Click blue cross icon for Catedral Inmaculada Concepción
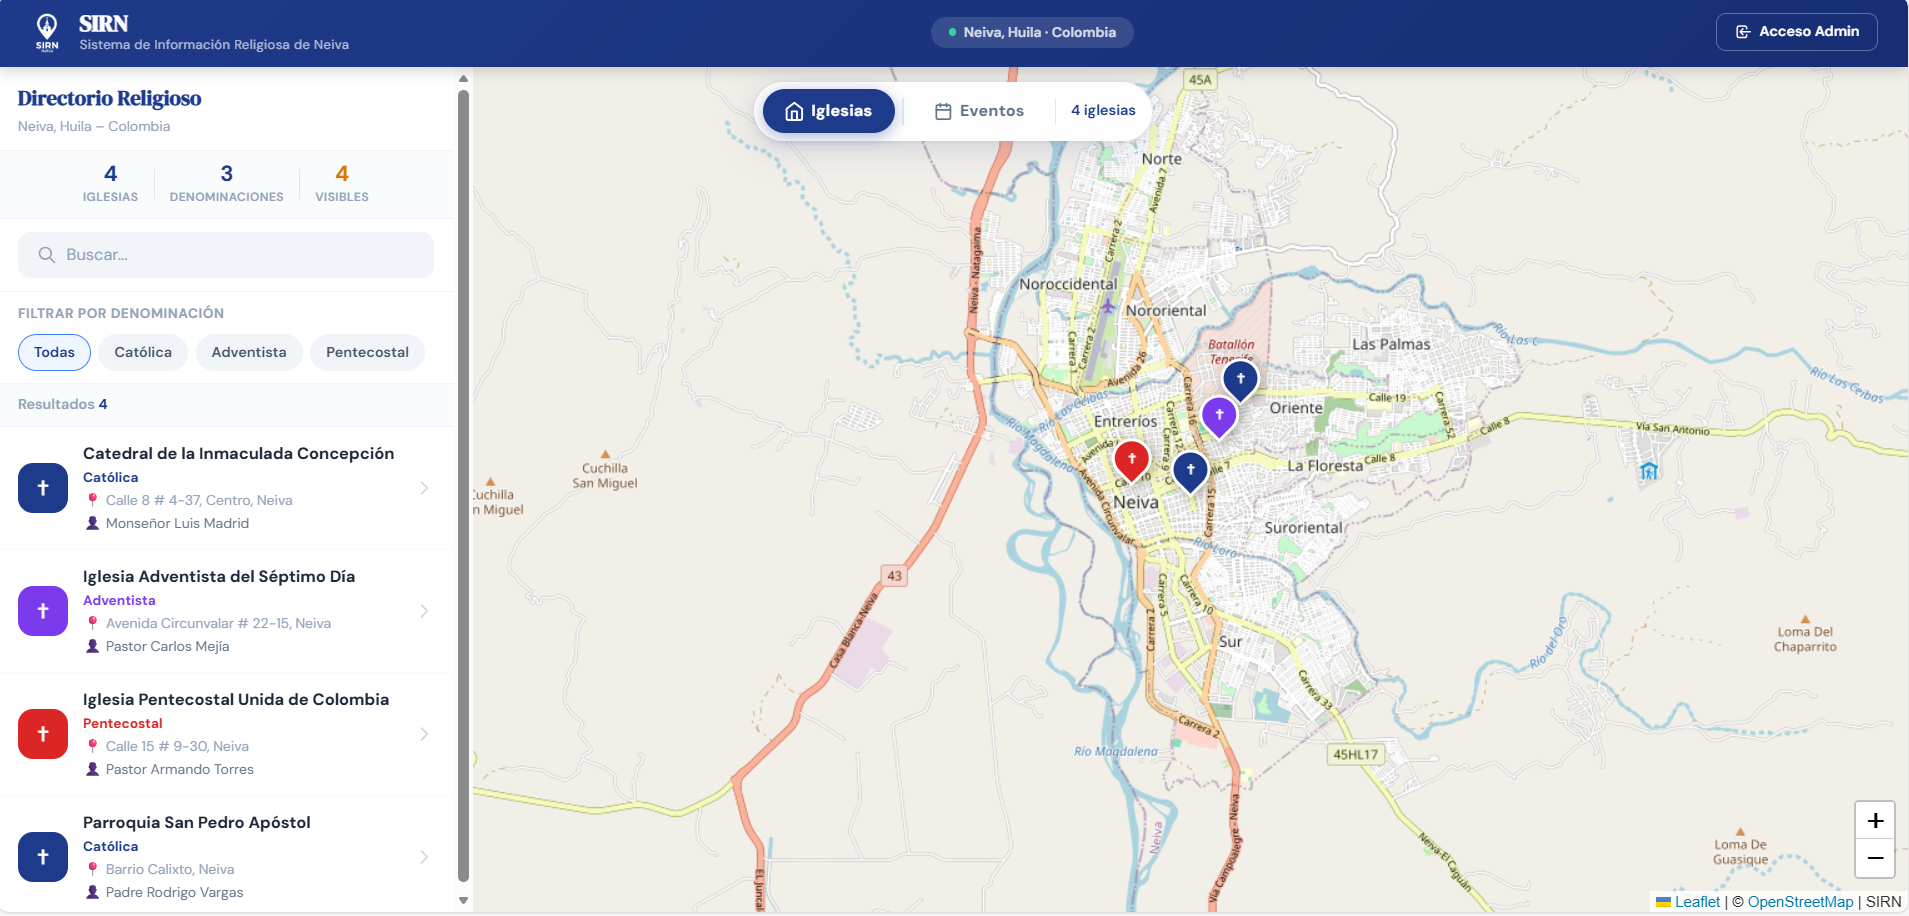The height and width of the screenshot is (916, 1909). coord(43,488)
